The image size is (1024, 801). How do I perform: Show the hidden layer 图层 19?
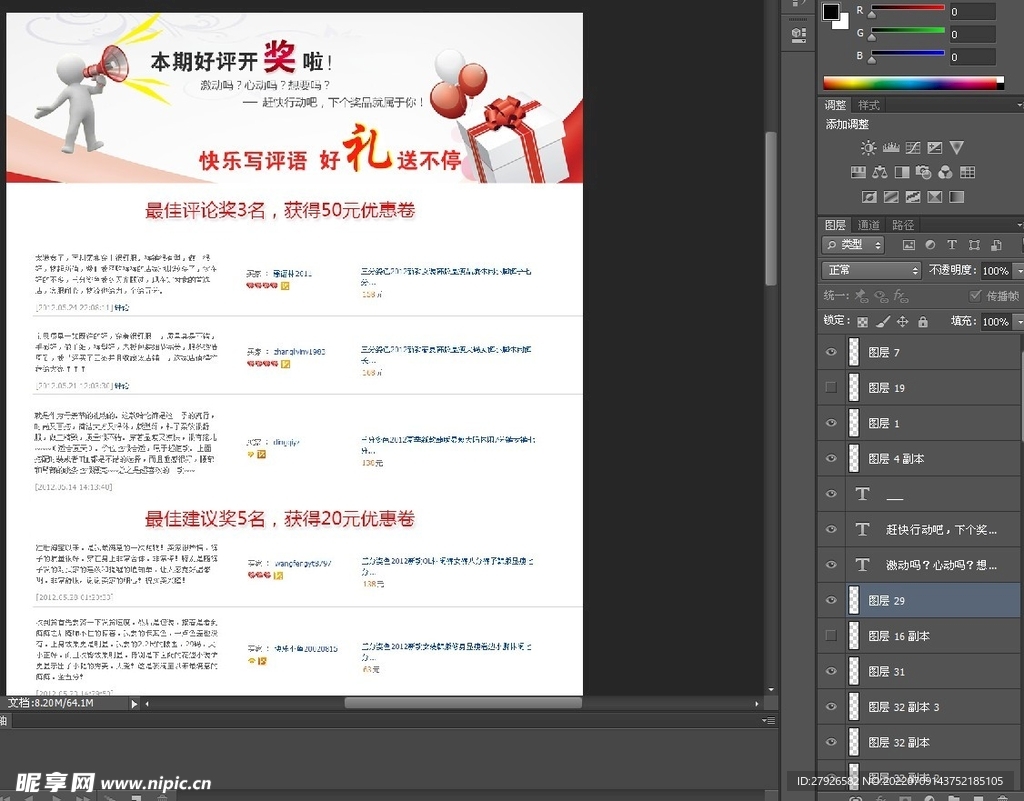pyautogui.click(x=831, y=388)
